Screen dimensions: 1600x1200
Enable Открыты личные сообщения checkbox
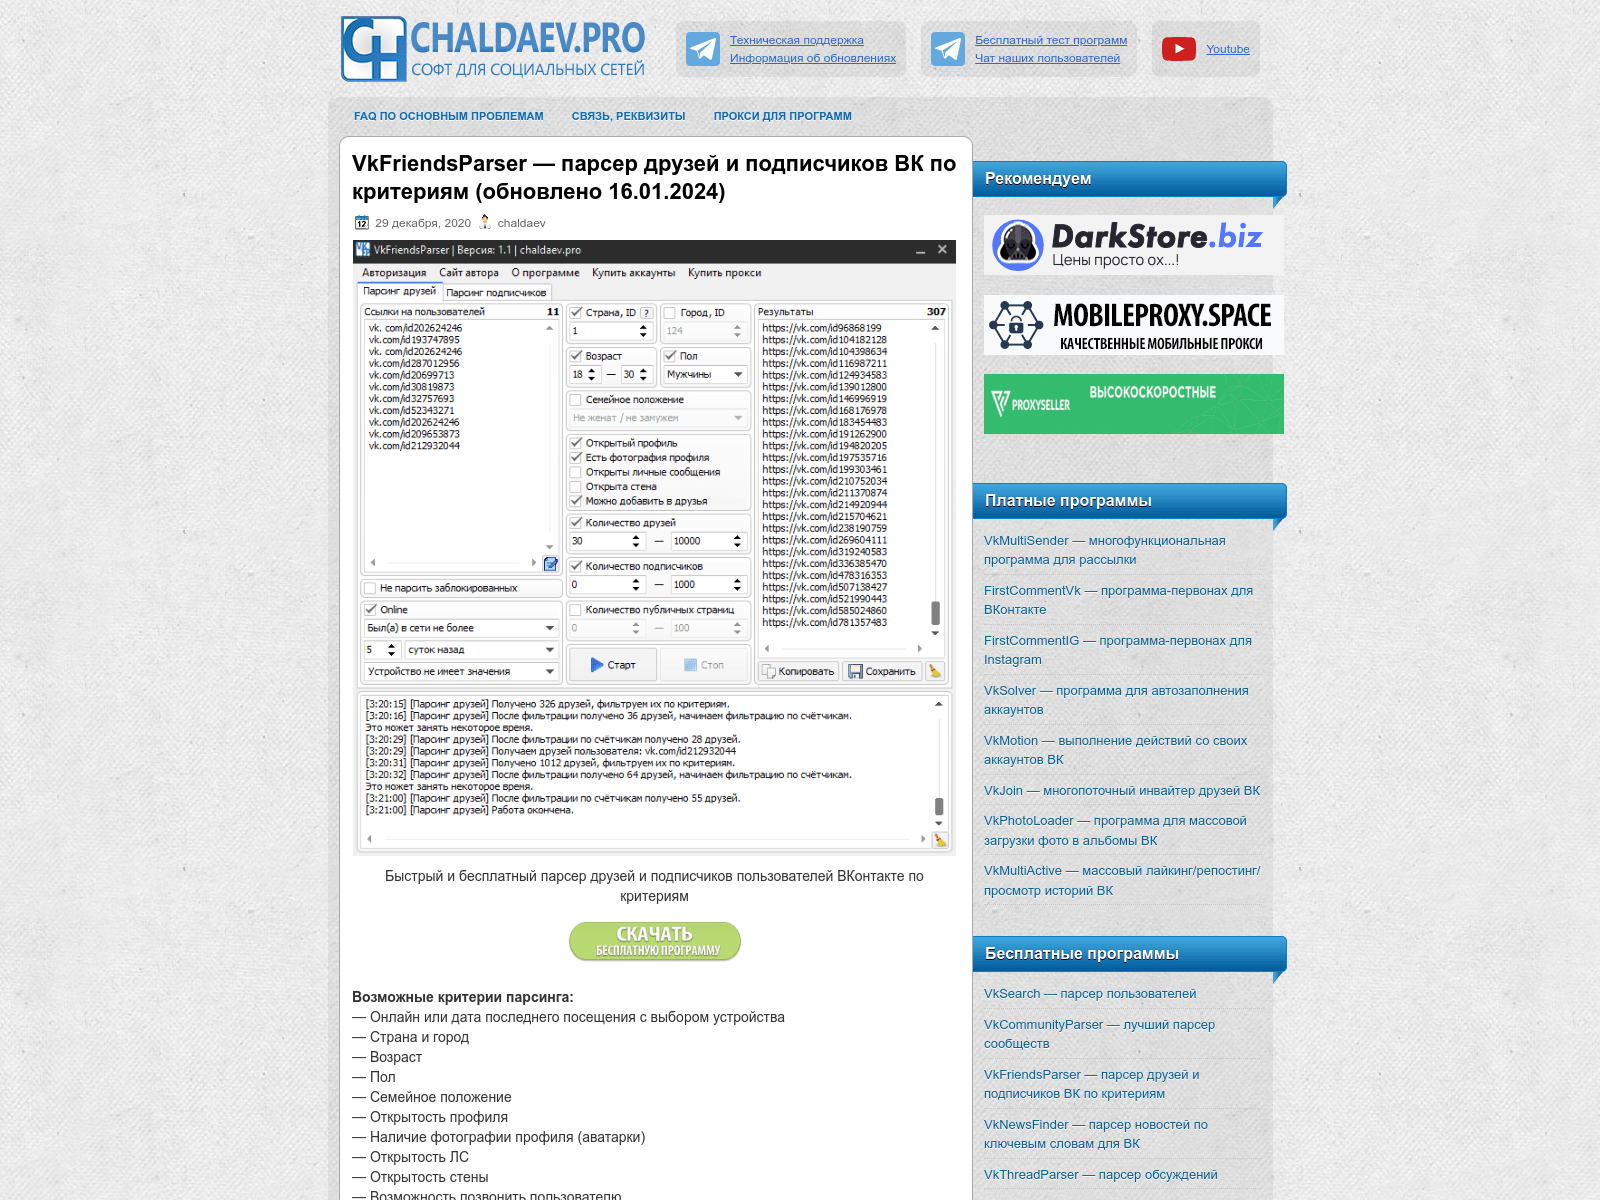(x=576, y=472)
